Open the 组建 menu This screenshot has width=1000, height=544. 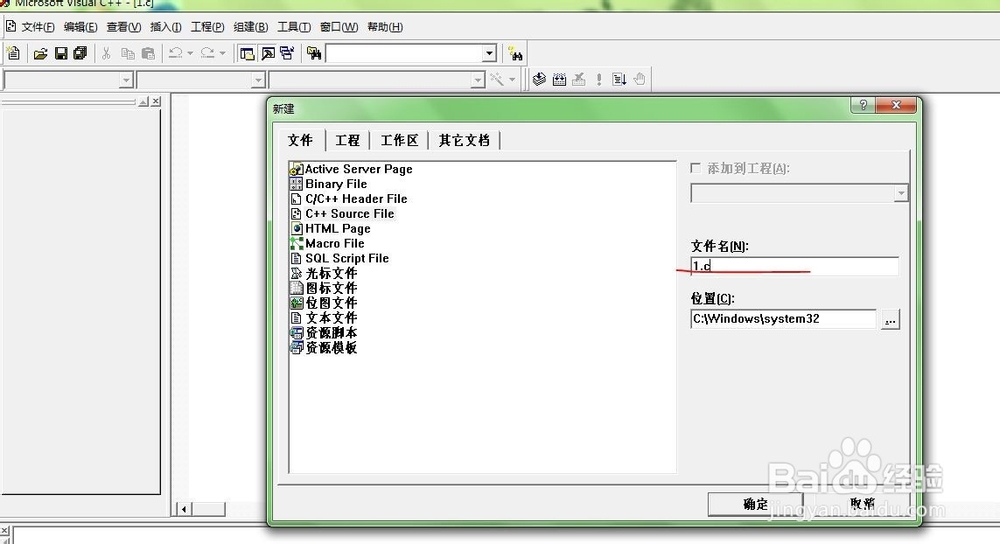[251, 27]
